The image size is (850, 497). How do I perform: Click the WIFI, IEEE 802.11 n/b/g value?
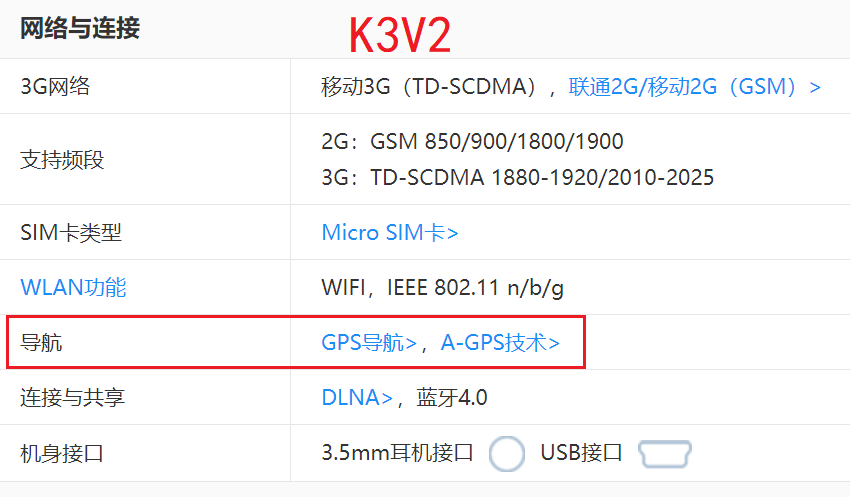442,288
